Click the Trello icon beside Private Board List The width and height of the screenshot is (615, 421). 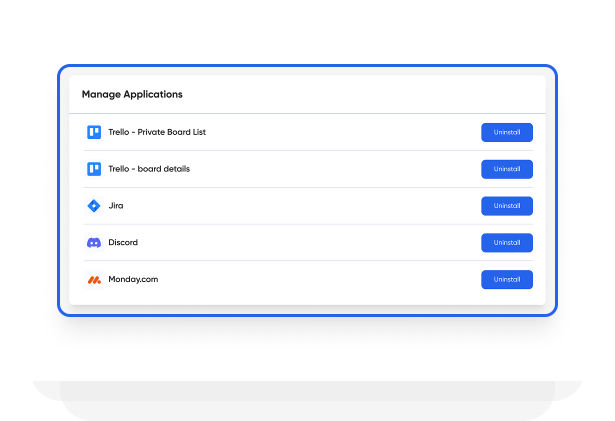[94, 132]
